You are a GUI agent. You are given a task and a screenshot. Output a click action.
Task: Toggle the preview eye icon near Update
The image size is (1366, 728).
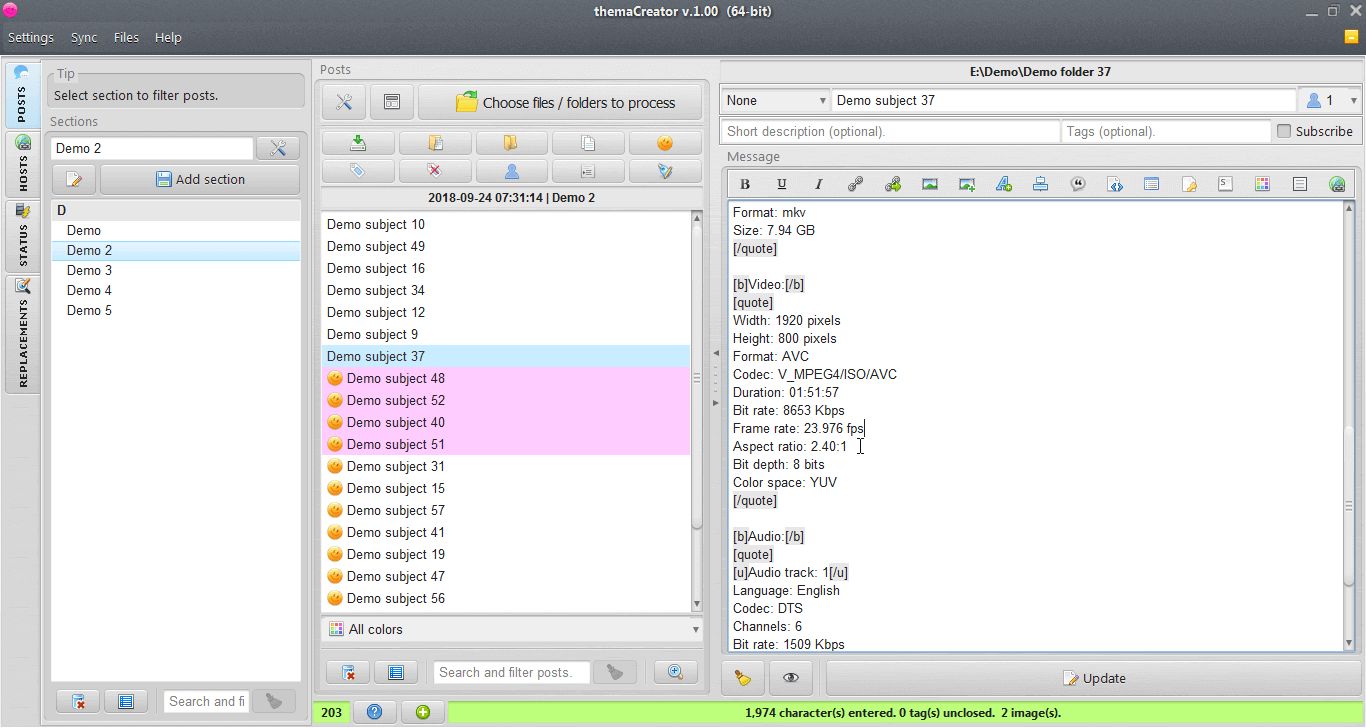[x=790, y=678]
